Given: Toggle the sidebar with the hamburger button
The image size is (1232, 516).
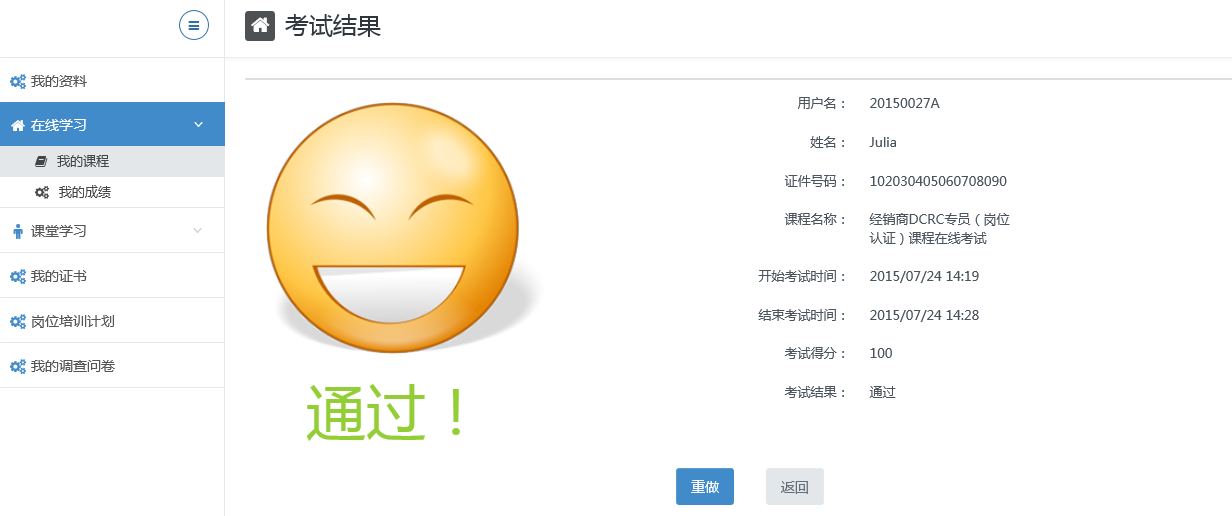Looking at the screenshot, I should coord(194,25).
